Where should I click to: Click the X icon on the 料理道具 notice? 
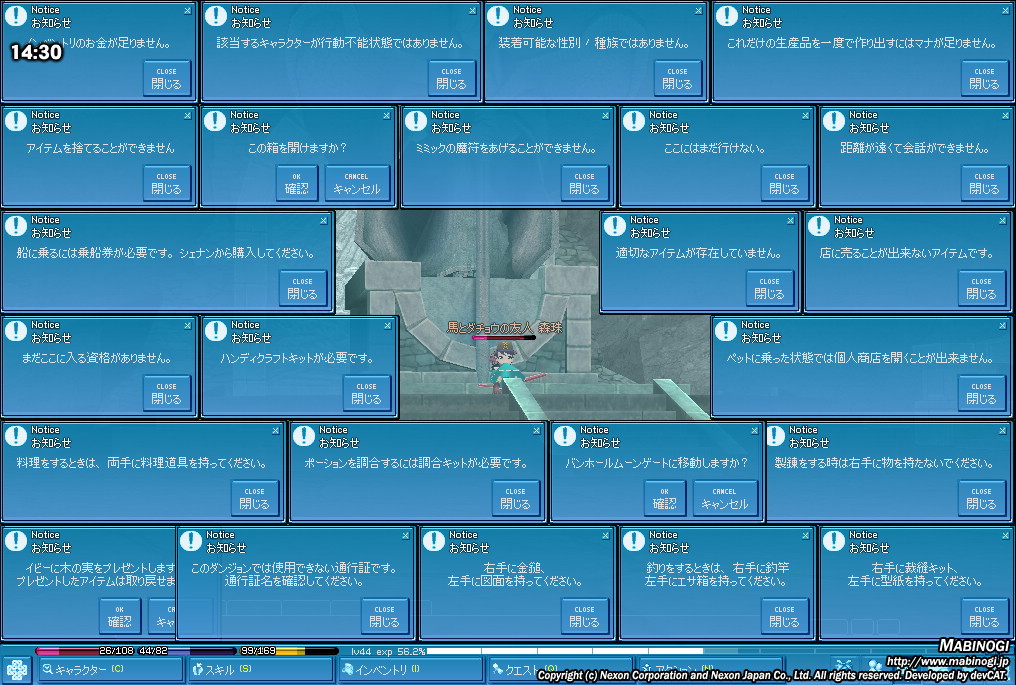click(275, 430)
